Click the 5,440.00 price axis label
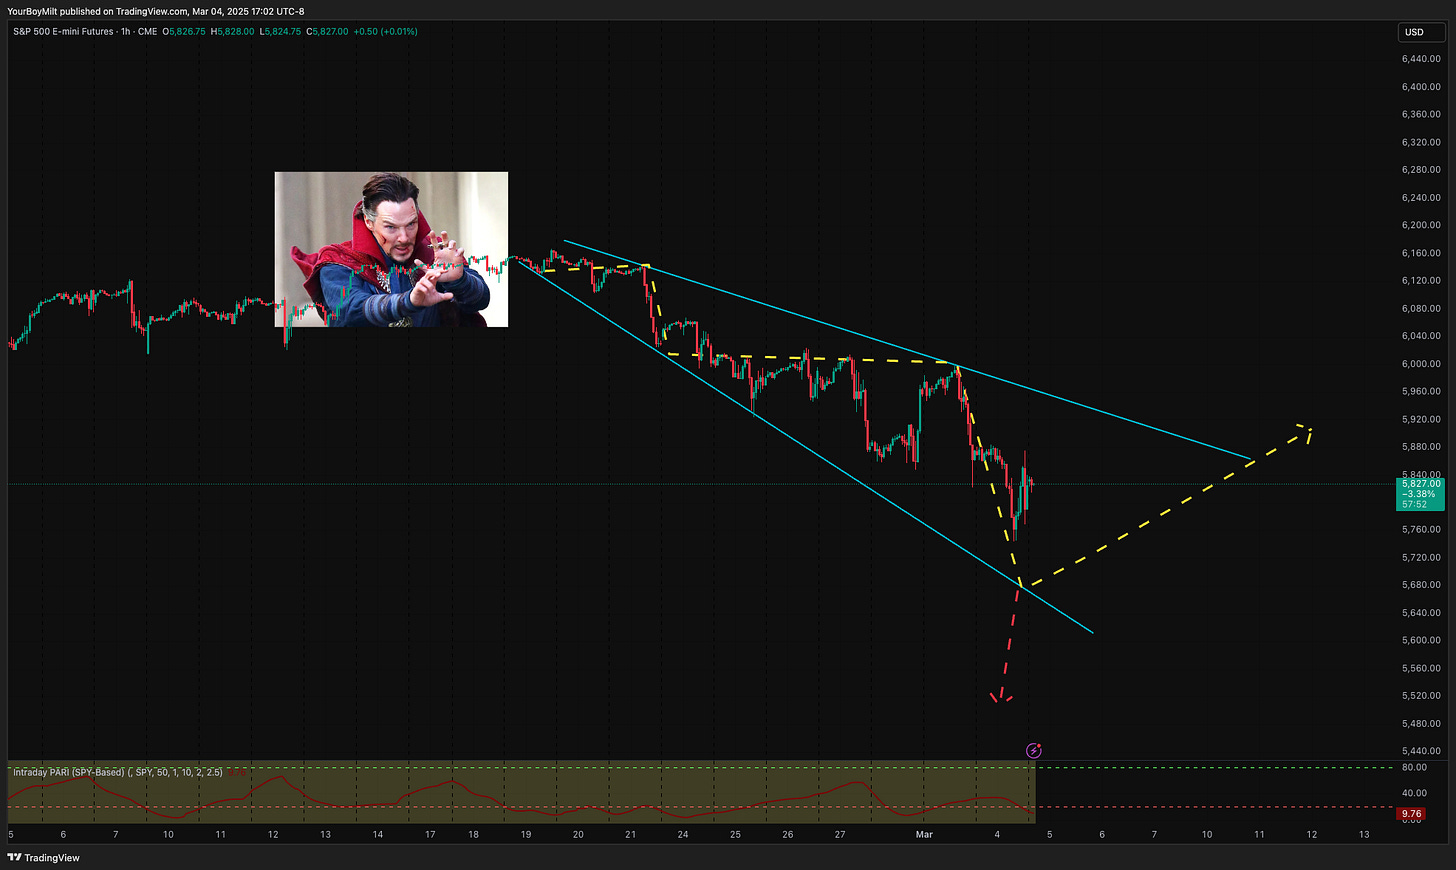The image size is (1456, 870). coord(1421,751)
